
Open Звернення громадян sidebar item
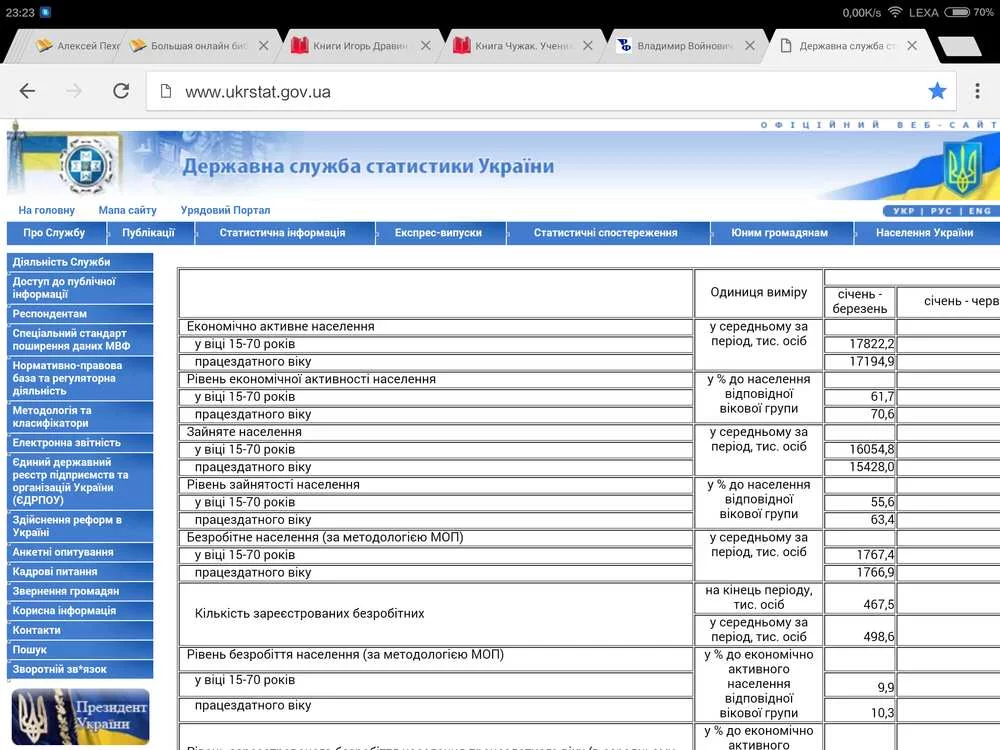[x=80, y=591]
